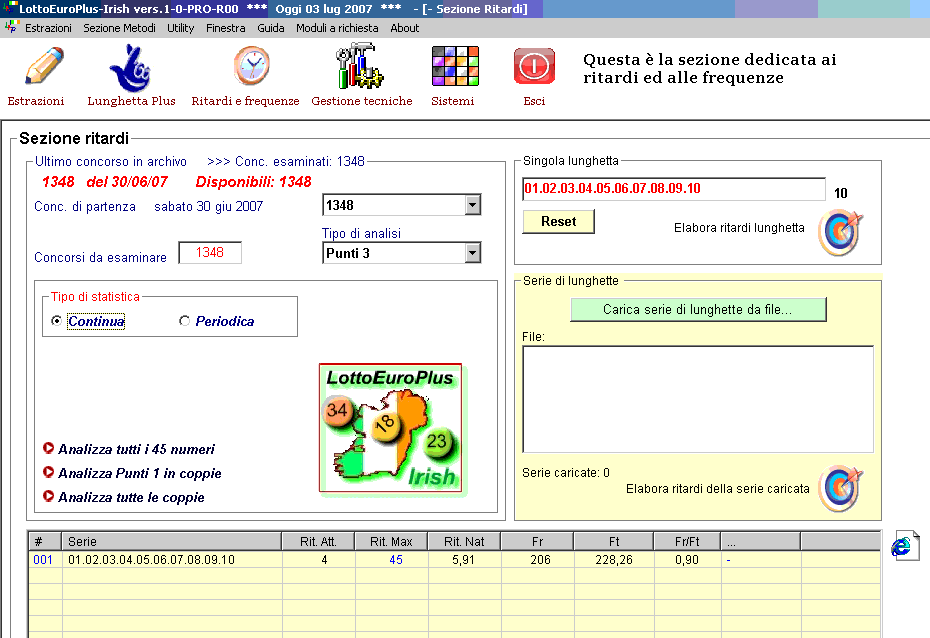Image resolution: width=930 pixels, height=638 pixels.
Task: Click the Fr/Ft column header
Action: point(687,541)
